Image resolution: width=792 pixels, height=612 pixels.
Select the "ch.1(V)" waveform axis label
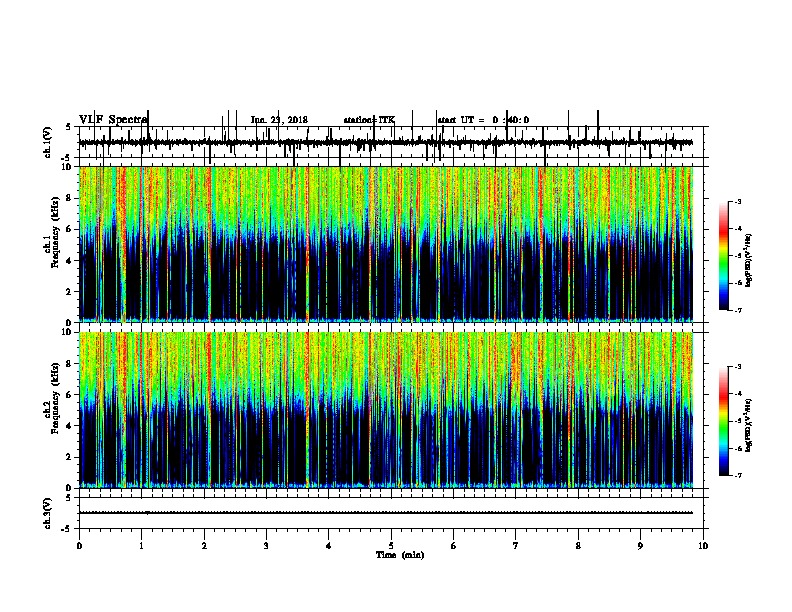tap(48, 142)
